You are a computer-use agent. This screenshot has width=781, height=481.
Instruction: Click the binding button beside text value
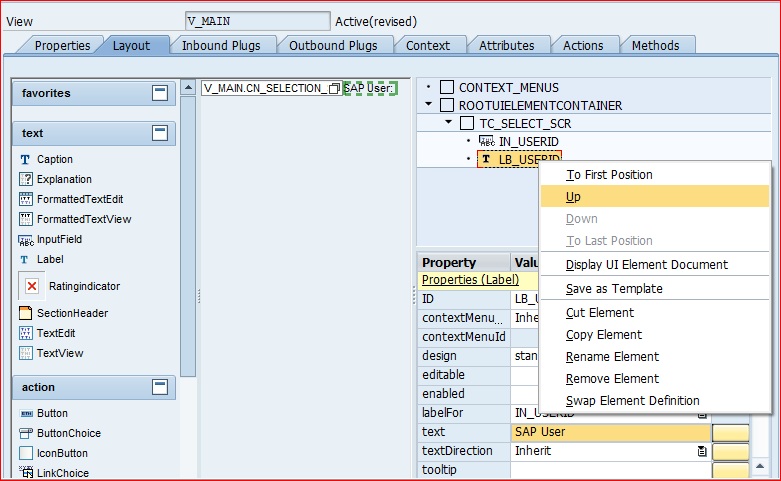click(x=730, y=432)
